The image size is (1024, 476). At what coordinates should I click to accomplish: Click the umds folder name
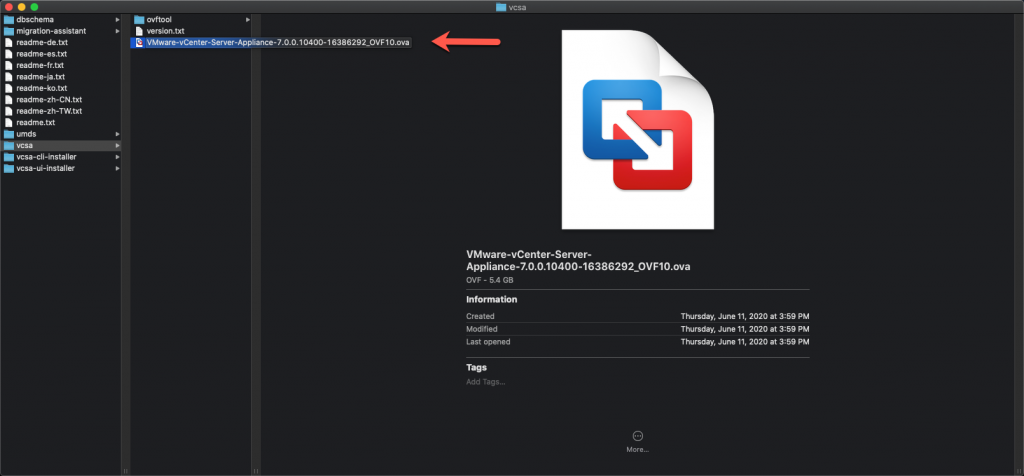point(26,134)
